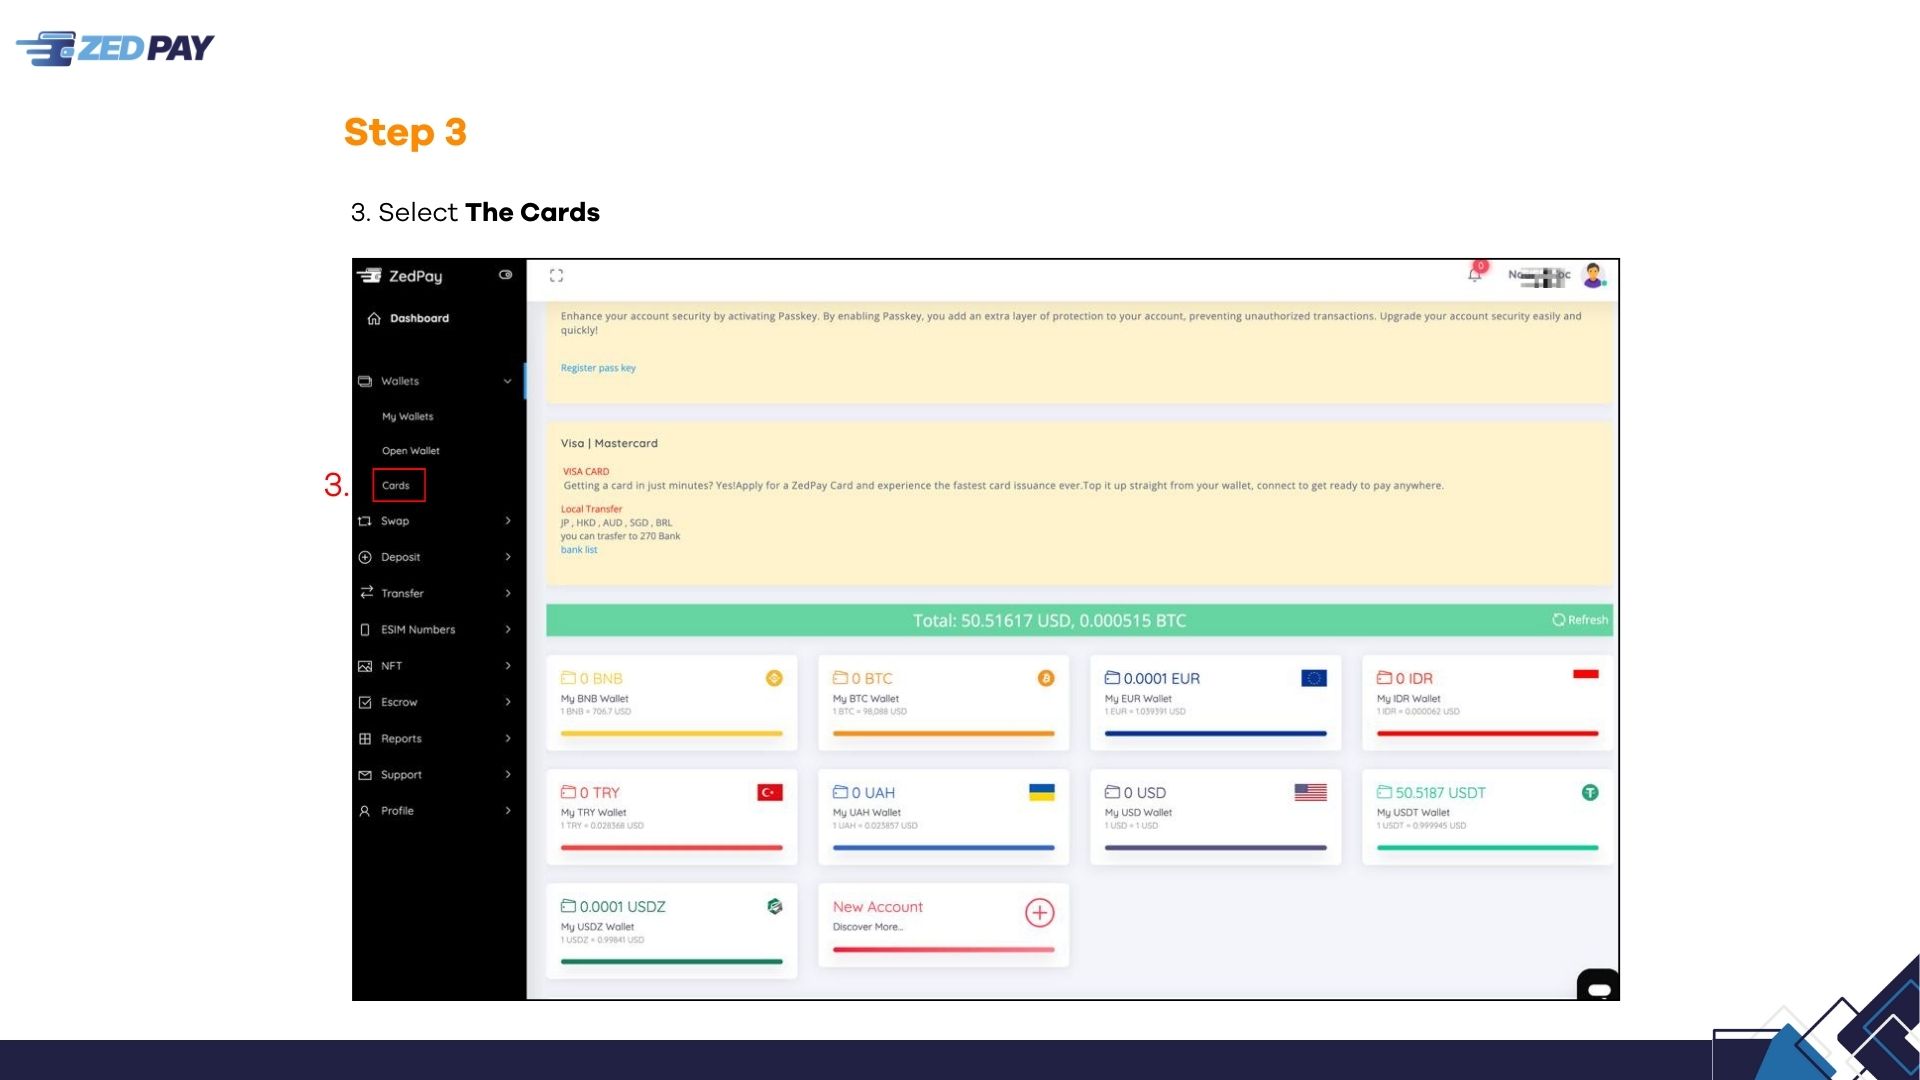
Task: Click the NFT image icon
Action: coord(365,666)
